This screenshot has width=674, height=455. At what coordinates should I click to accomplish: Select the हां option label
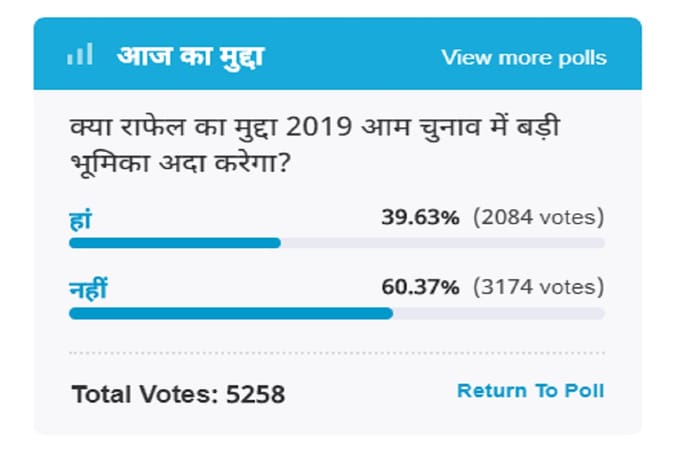point(80,218)
